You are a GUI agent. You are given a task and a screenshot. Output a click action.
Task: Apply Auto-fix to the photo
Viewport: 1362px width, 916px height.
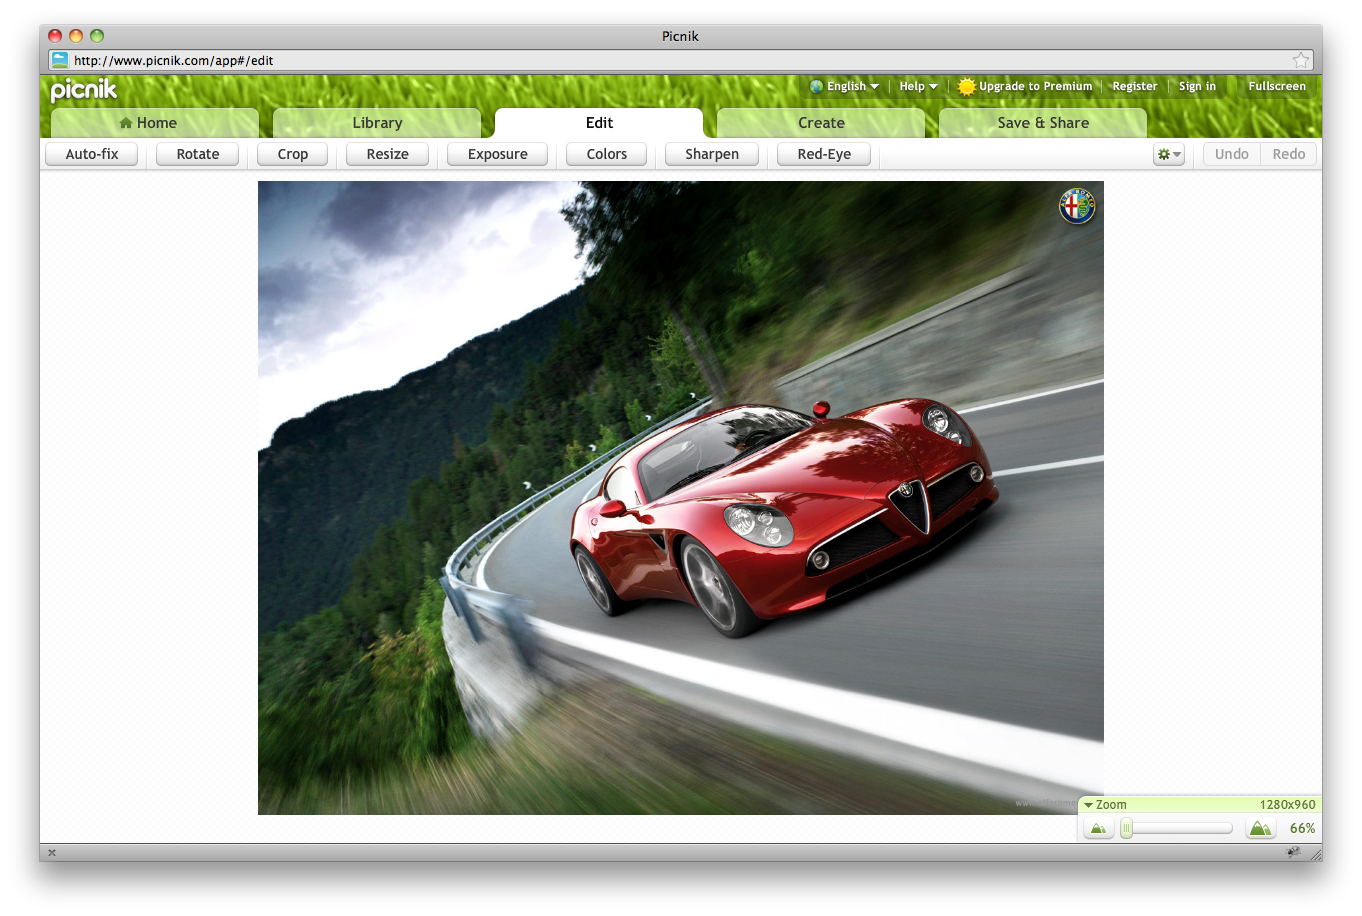point(92,154)
